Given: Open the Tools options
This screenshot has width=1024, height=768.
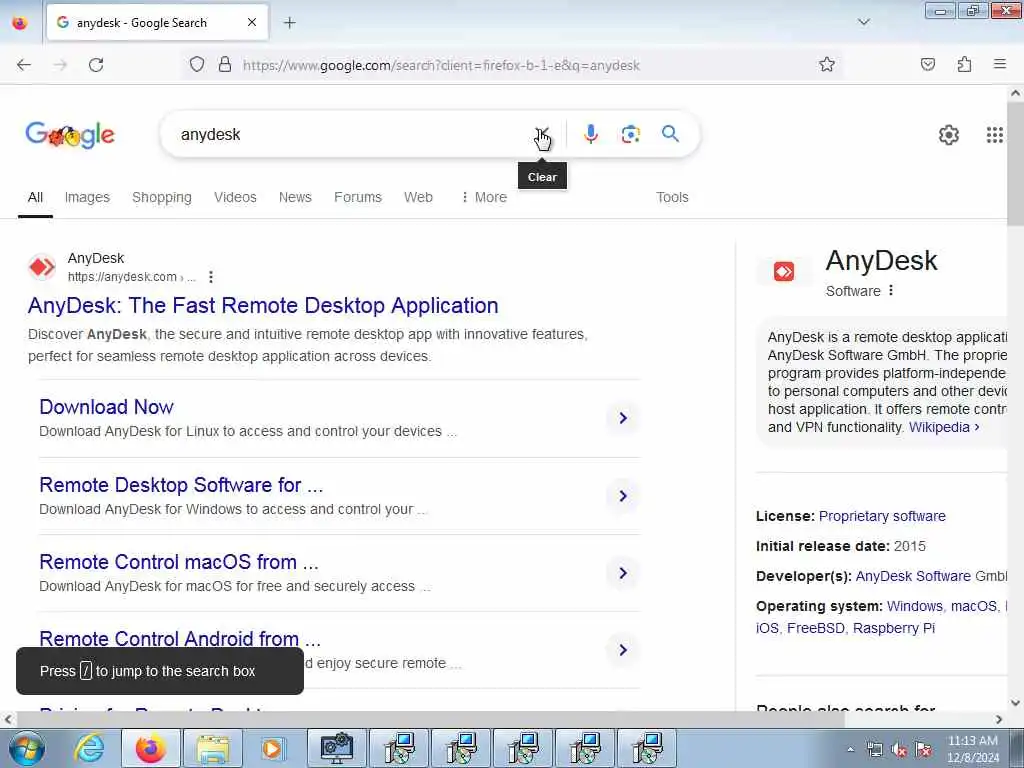Looking at the screenshot, I should [672, 197].
